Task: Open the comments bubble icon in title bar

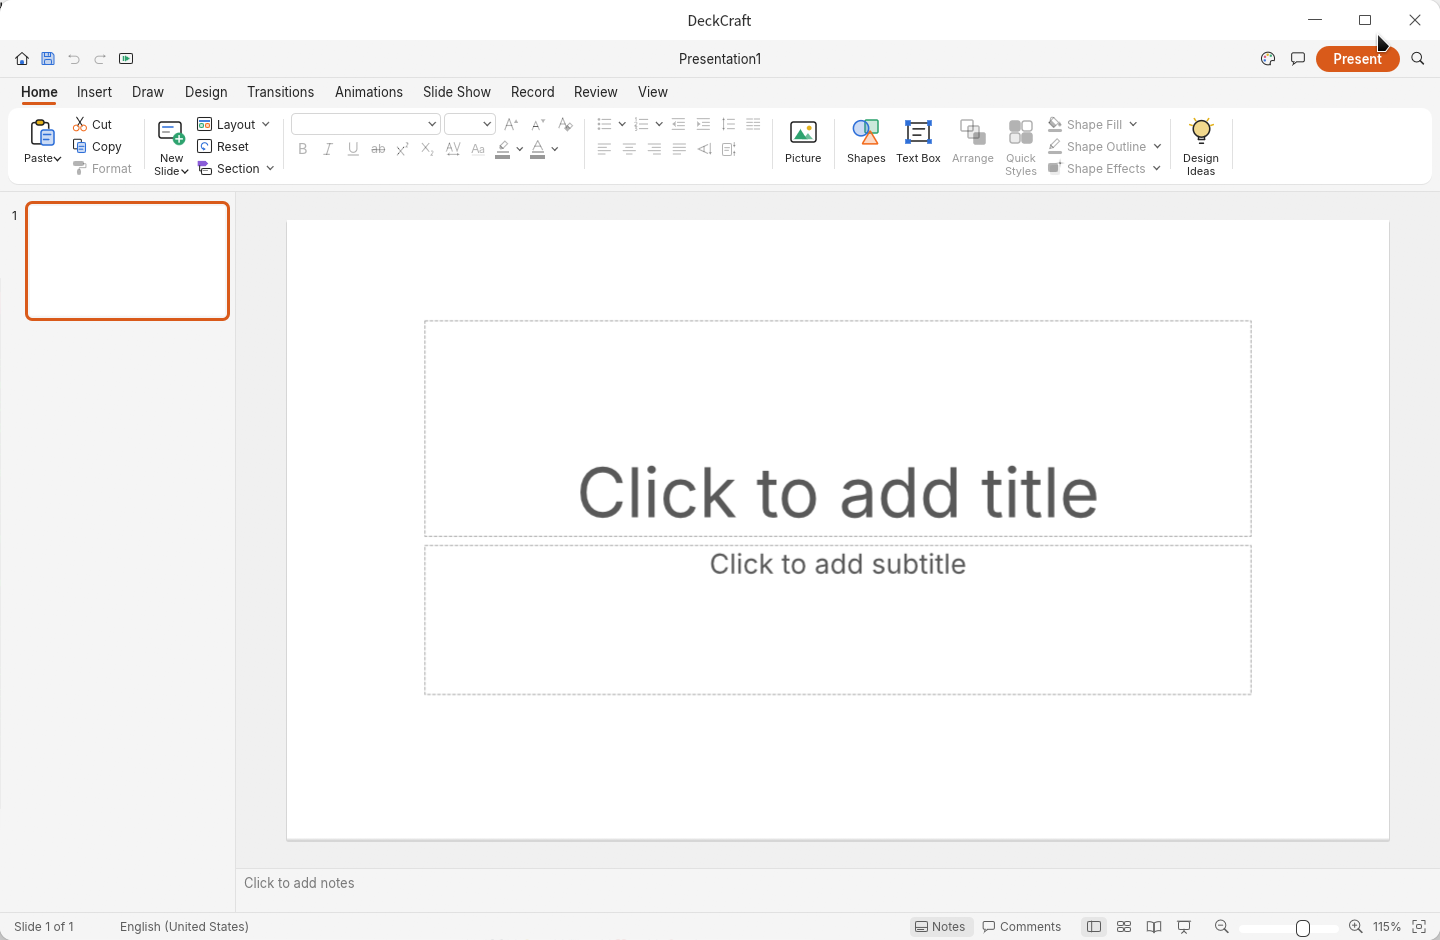Action: 1298,59
